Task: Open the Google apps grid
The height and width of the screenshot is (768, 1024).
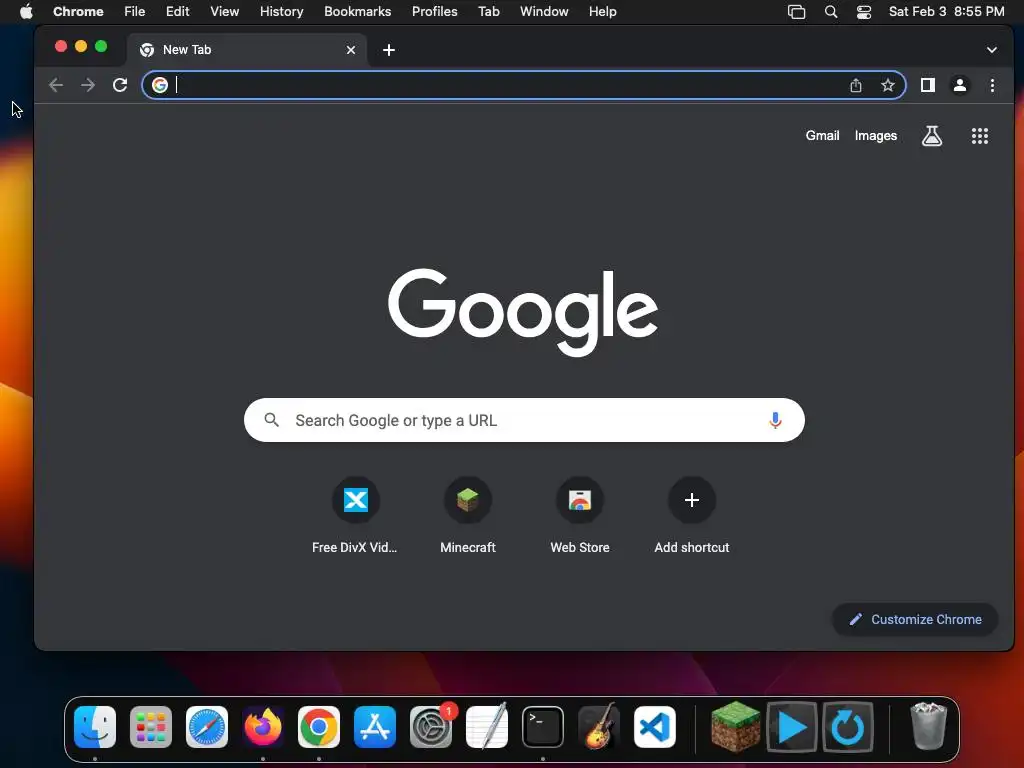Action: 980,136
